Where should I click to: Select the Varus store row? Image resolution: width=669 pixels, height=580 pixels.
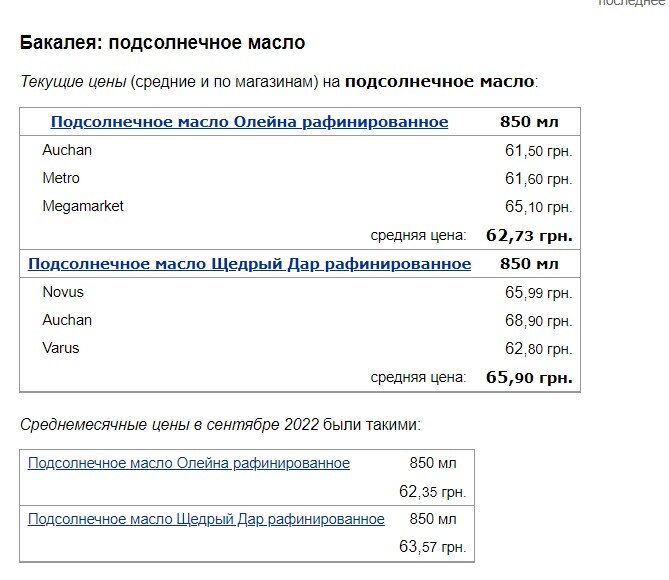[61, 348]
